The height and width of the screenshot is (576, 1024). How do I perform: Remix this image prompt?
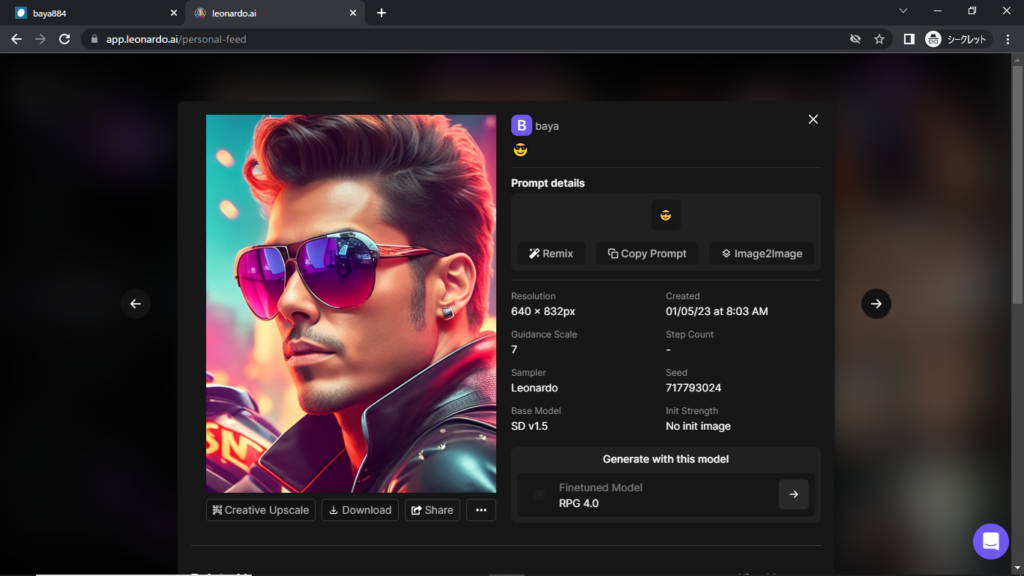pos(552,253)
